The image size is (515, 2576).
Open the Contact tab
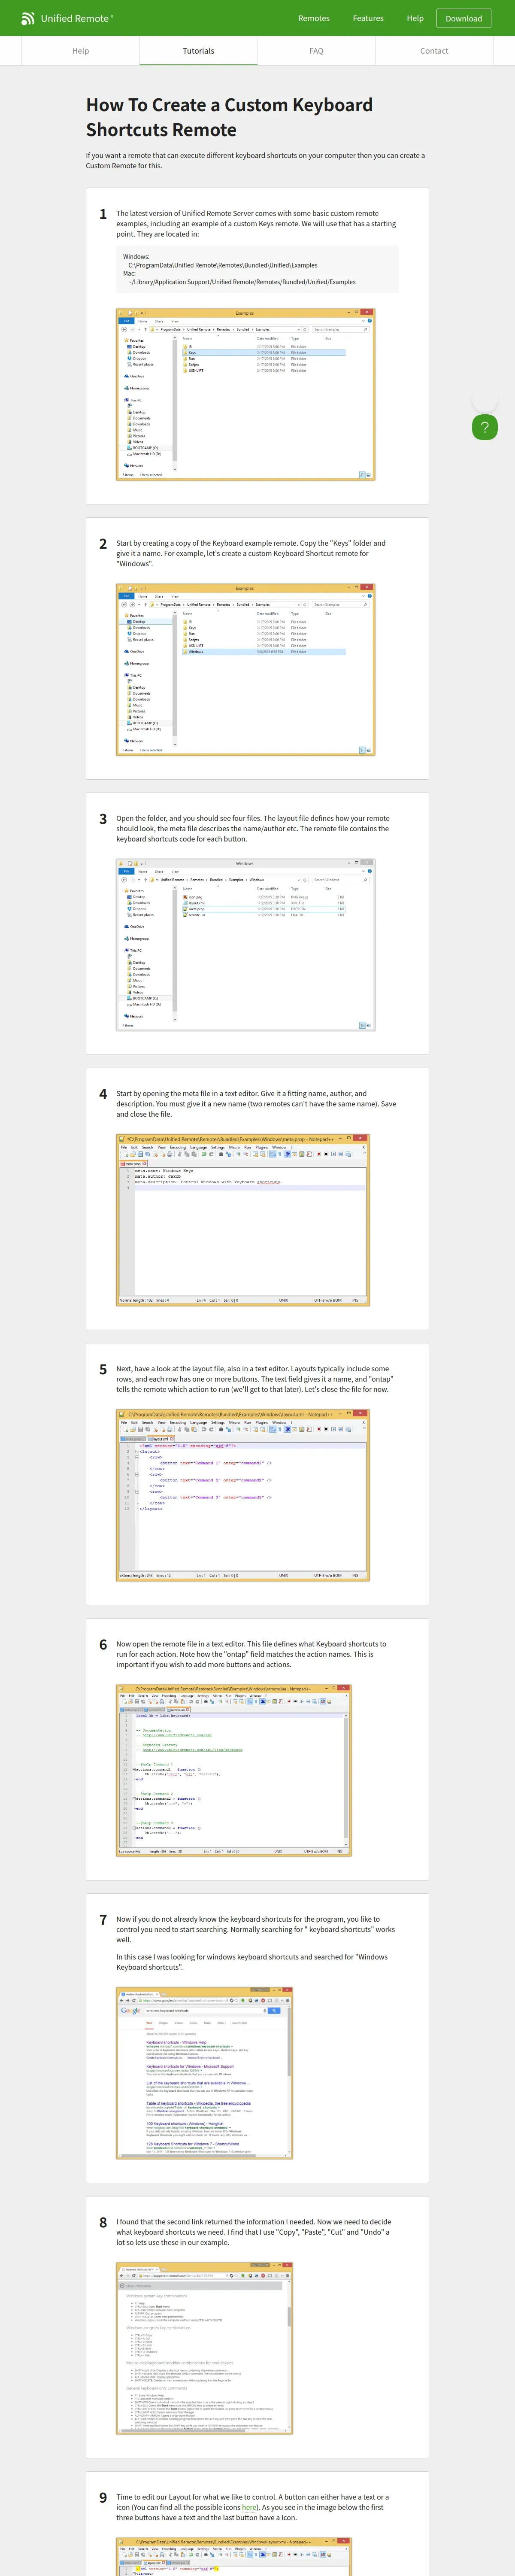tap(434, 51)
